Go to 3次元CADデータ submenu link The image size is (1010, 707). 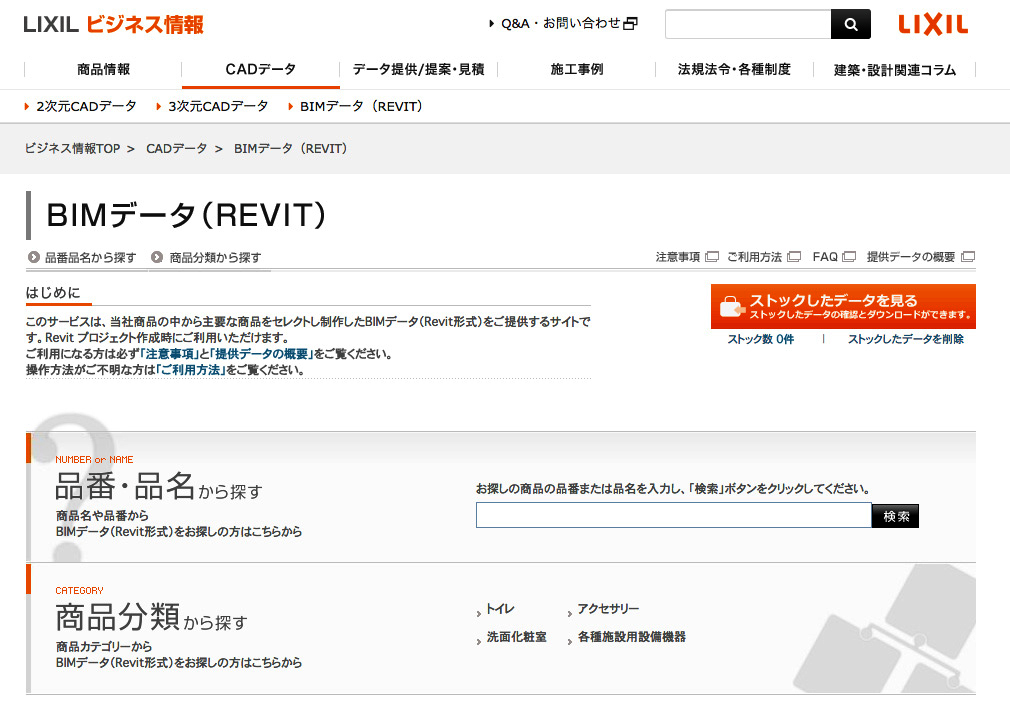218,106
